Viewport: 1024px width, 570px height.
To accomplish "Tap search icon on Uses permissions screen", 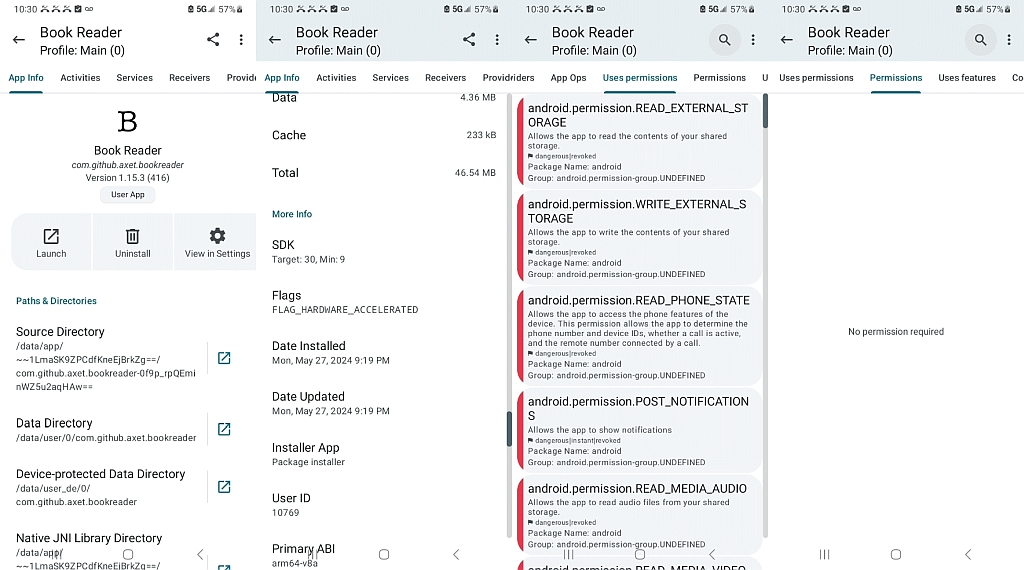I will [724, 40].
